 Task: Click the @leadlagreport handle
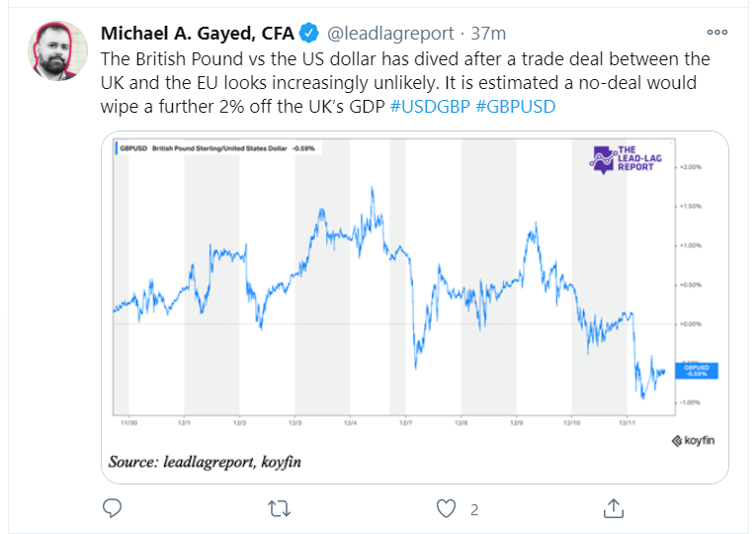385,33
